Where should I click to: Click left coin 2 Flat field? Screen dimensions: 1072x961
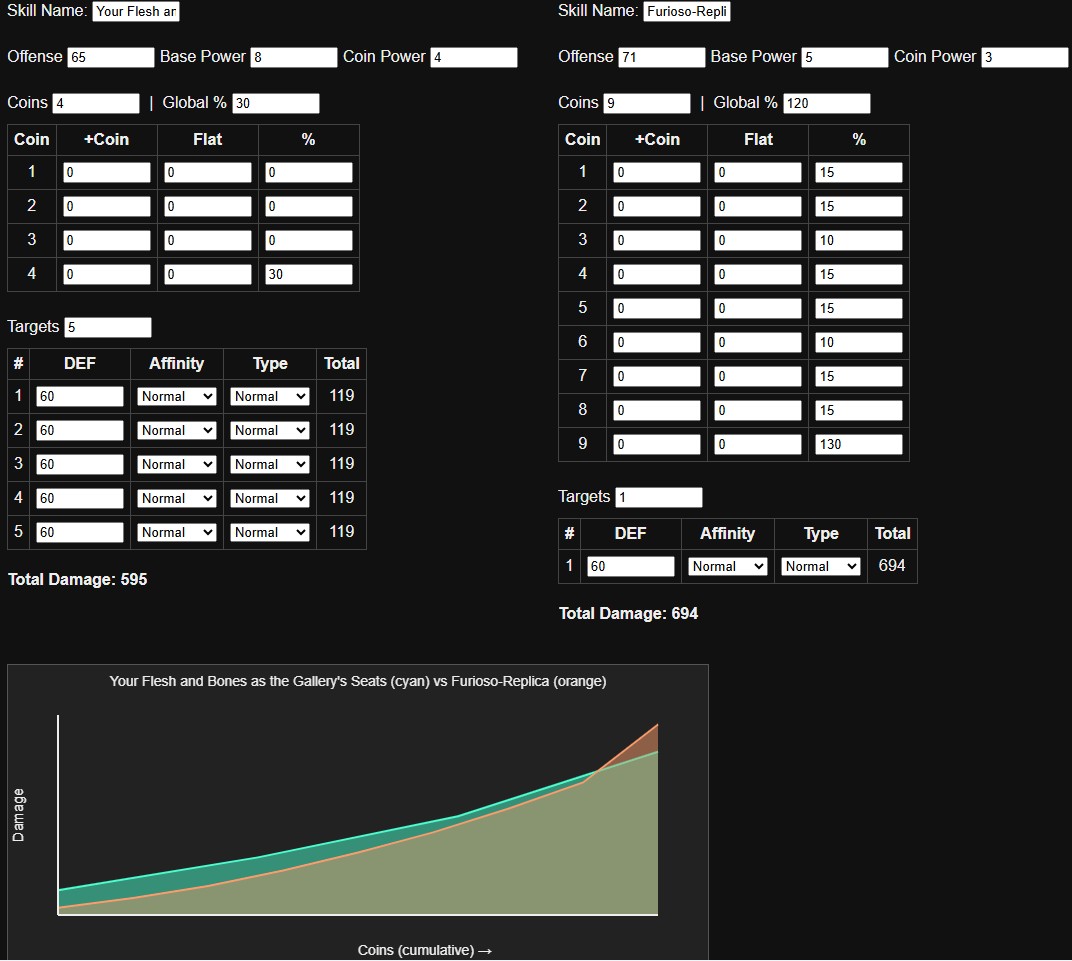tap(208, 206)
